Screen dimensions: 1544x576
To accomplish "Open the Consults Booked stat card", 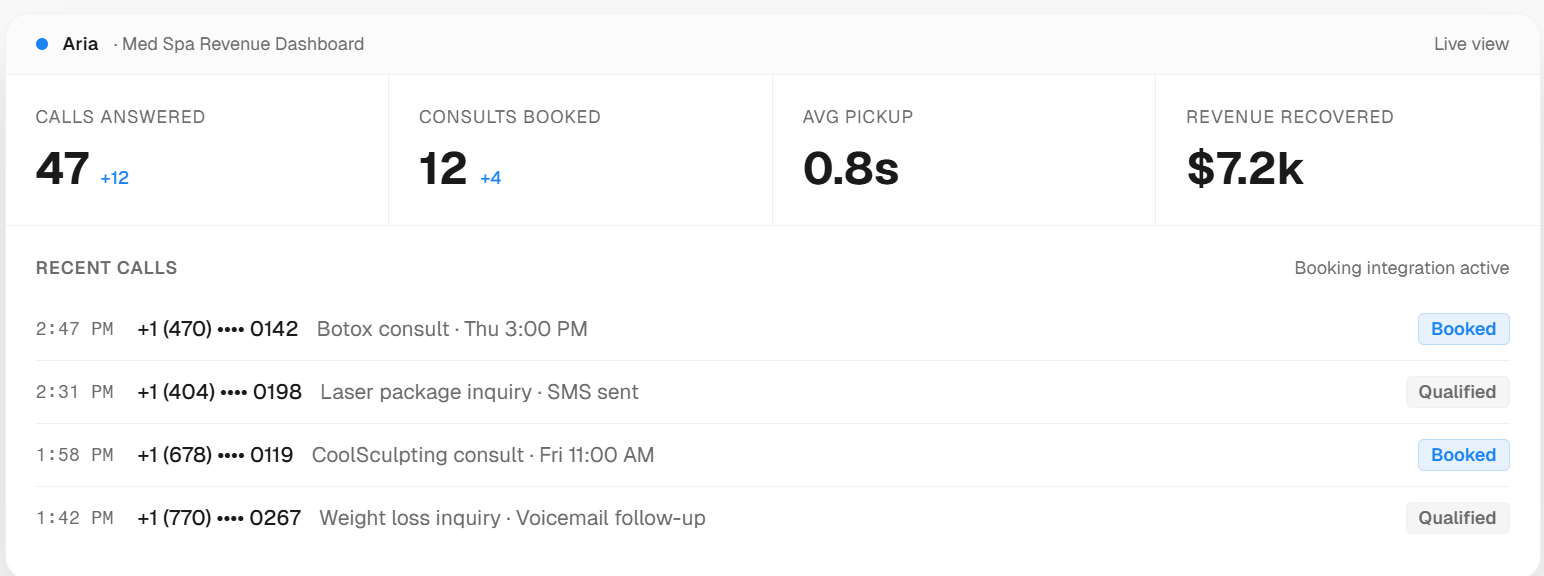I will click(x=580, y=150).
